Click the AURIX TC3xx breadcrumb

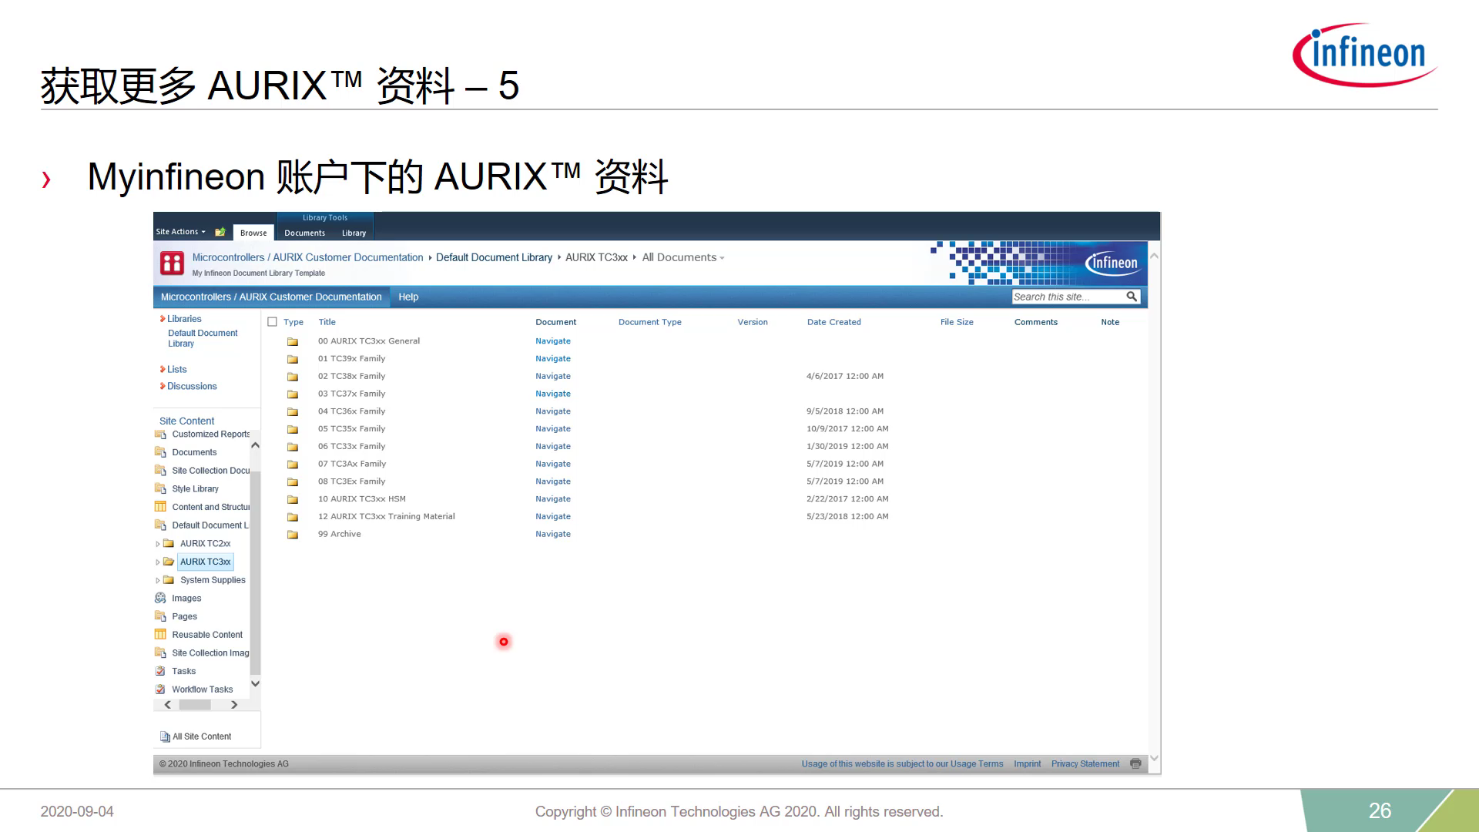596,257
